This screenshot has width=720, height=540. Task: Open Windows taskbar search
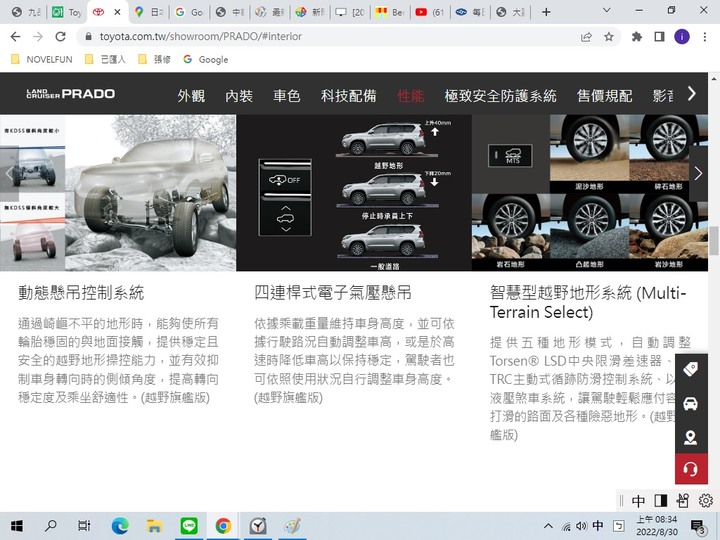(51, 526)
